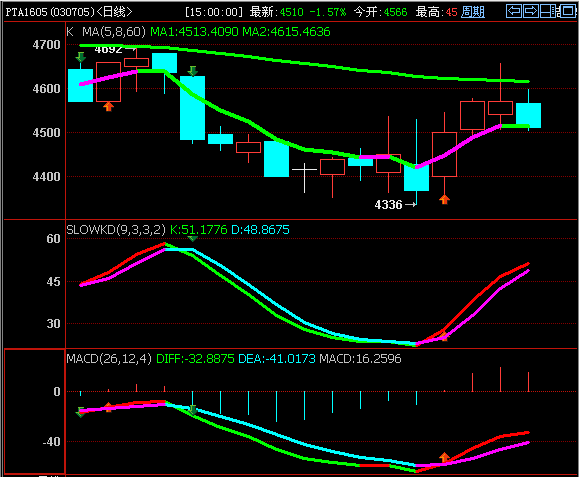This screenshot has width=579, height=477.
Task: Click the -1.57% change value
Action: [x=328, y=12]
